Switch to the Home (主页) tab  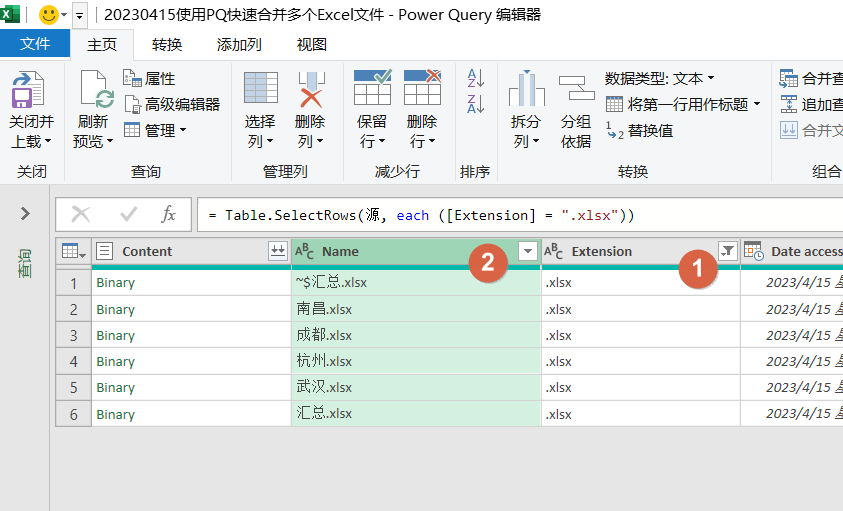point(102,45)
